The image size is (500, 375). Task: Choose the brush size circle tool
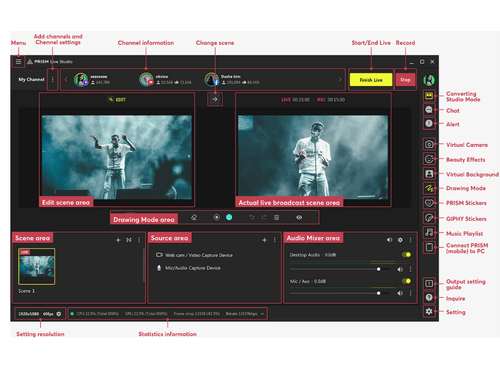pyautogui.click(x=216, y=217)
